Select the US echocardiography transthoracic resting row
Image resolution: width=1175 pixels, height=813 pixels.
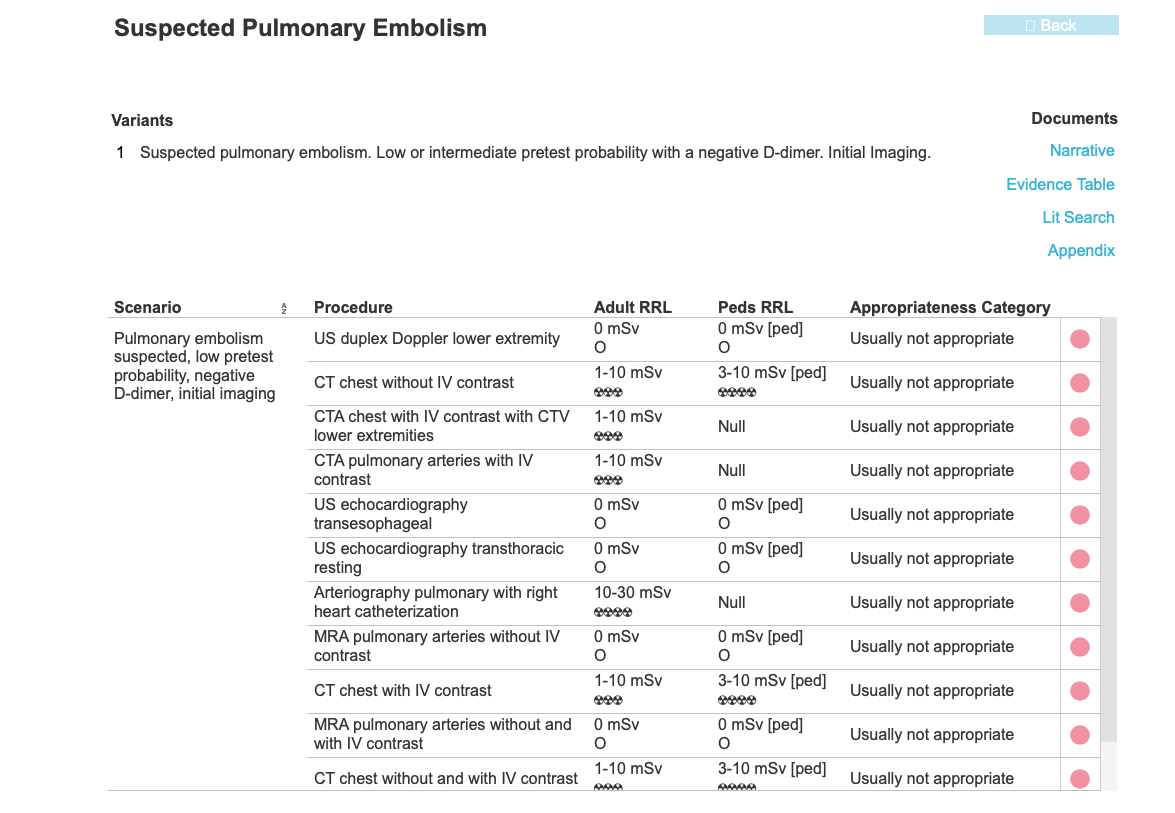(704, 559)
